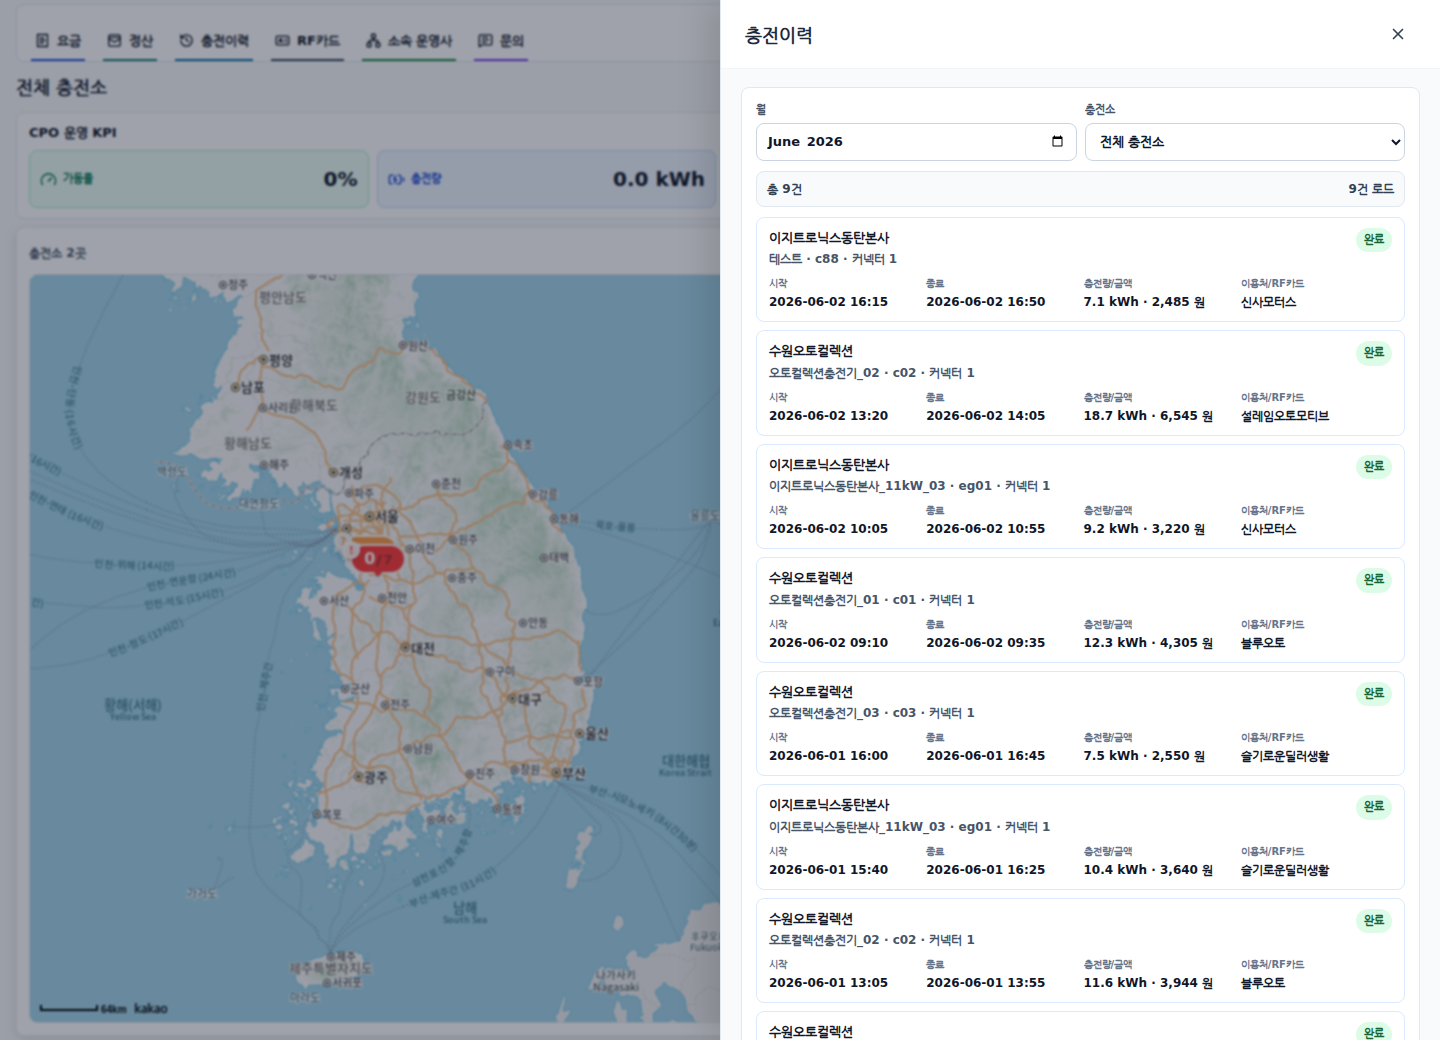Click the 총 9건 count text
Viewport: 1440px width, 1040px height.
coord(784,189)
